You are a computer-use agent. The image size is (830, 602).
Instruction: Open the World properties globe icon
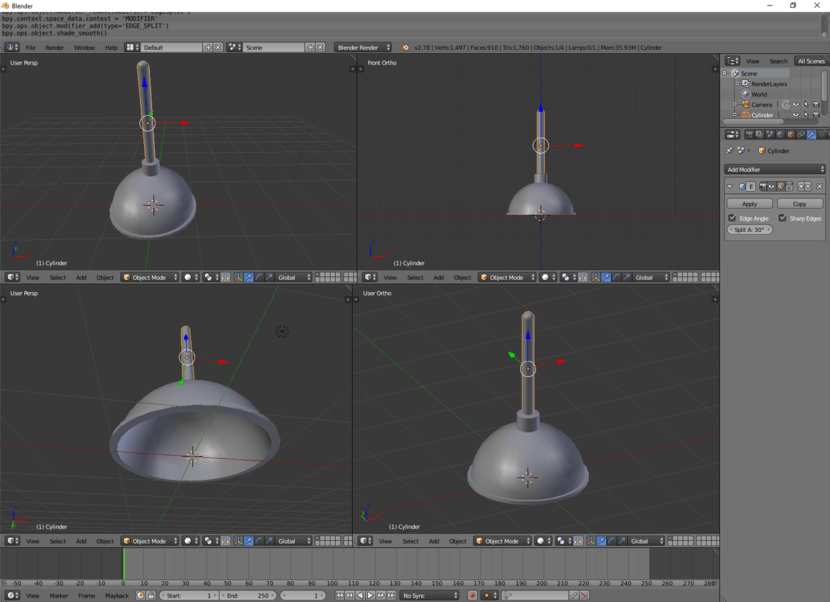pyautogui.click(x=780, y=134)
